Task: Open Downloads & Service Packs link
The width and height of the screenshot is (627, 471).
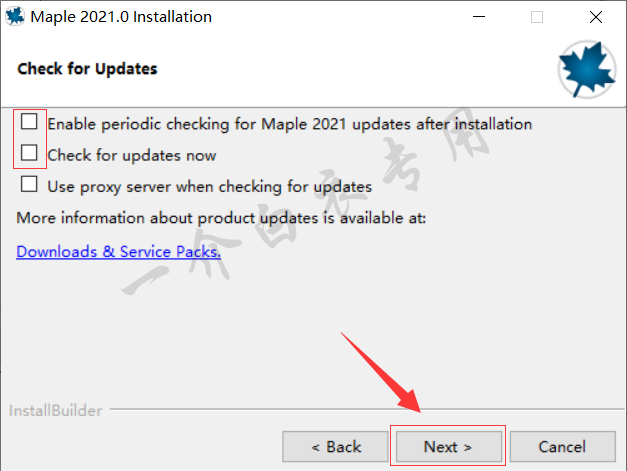Action: click(118, 252)
